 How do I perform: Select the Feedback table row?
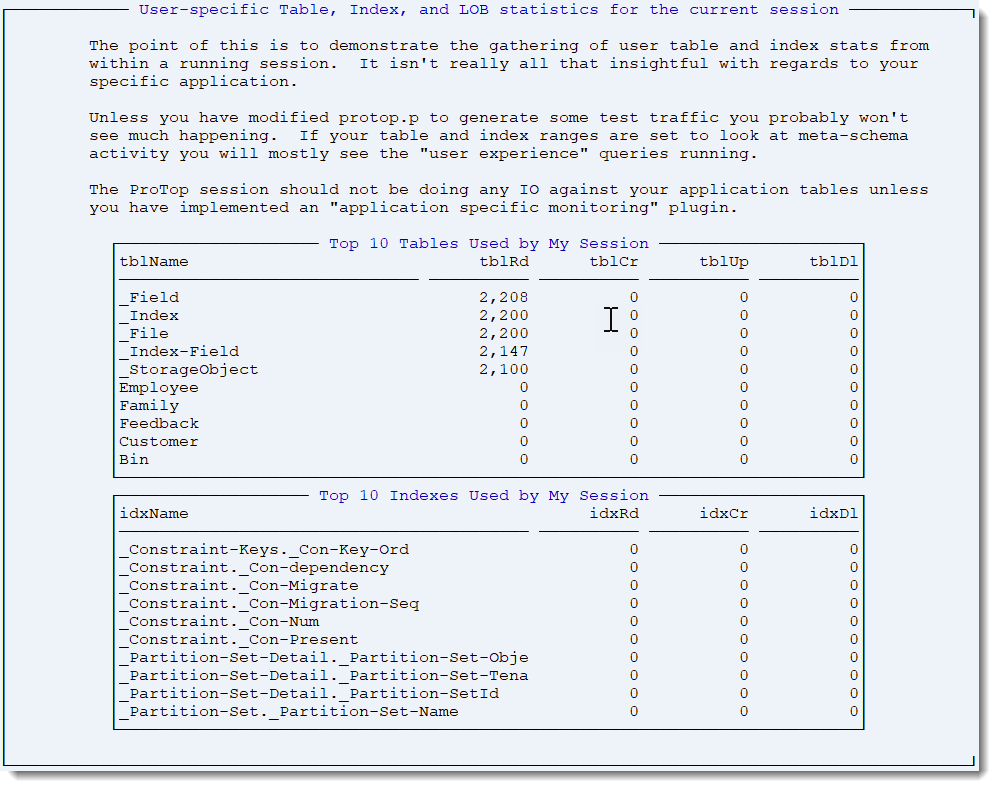click(x=159, y=424)
